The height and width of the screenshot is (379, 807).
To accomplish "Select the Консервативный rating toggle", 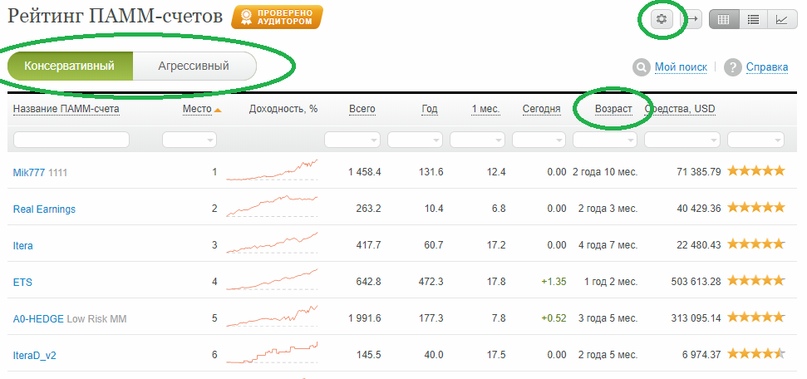I will point(70,66).
